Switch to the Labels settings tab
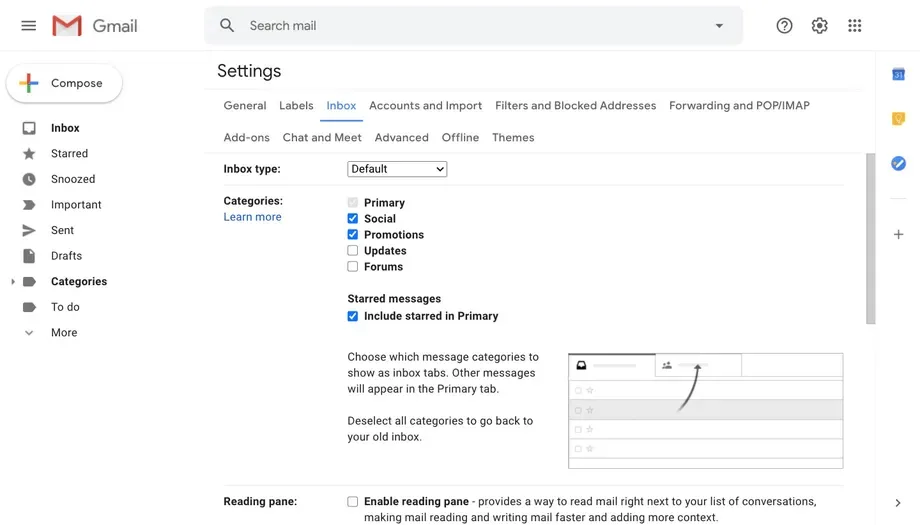 [296, 106]
